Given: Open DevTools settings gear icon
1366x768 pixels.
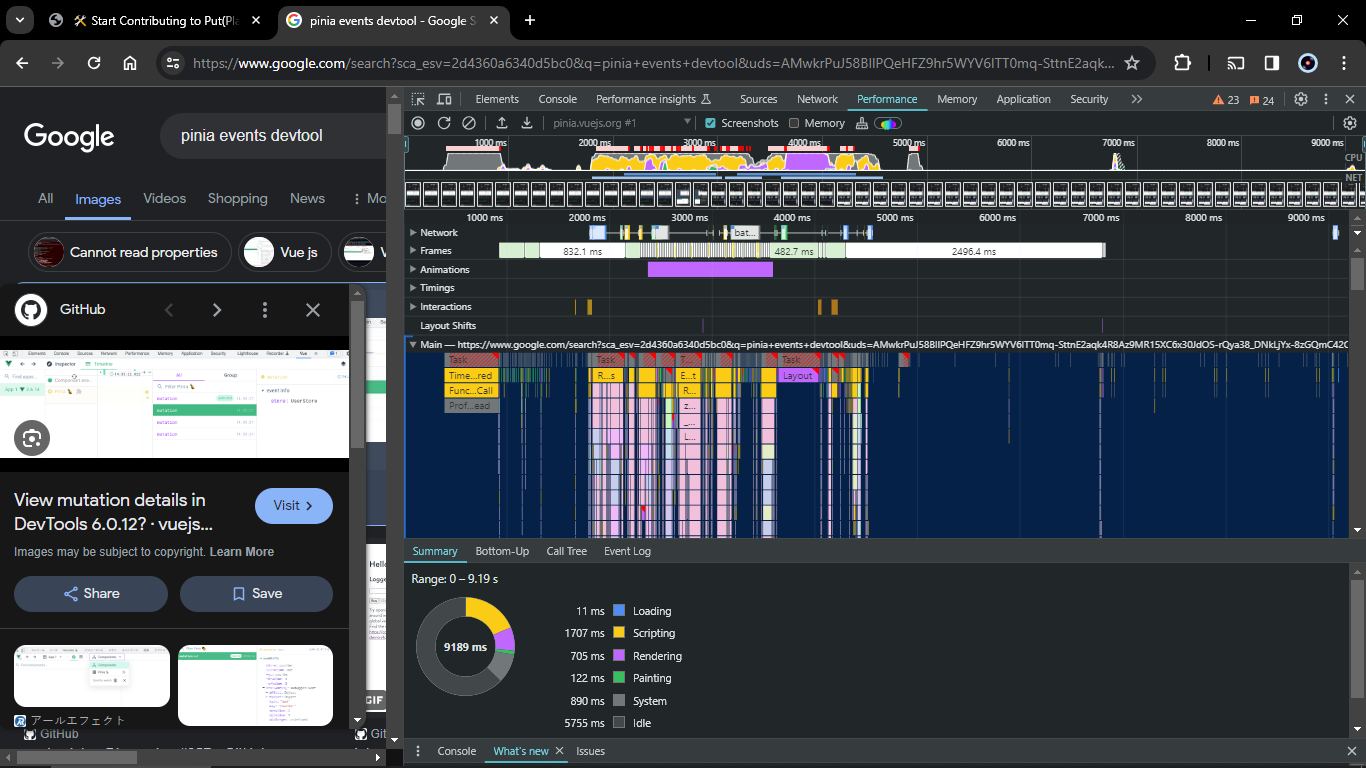Looking at the screenshot, I should [x=1301, y=99].
